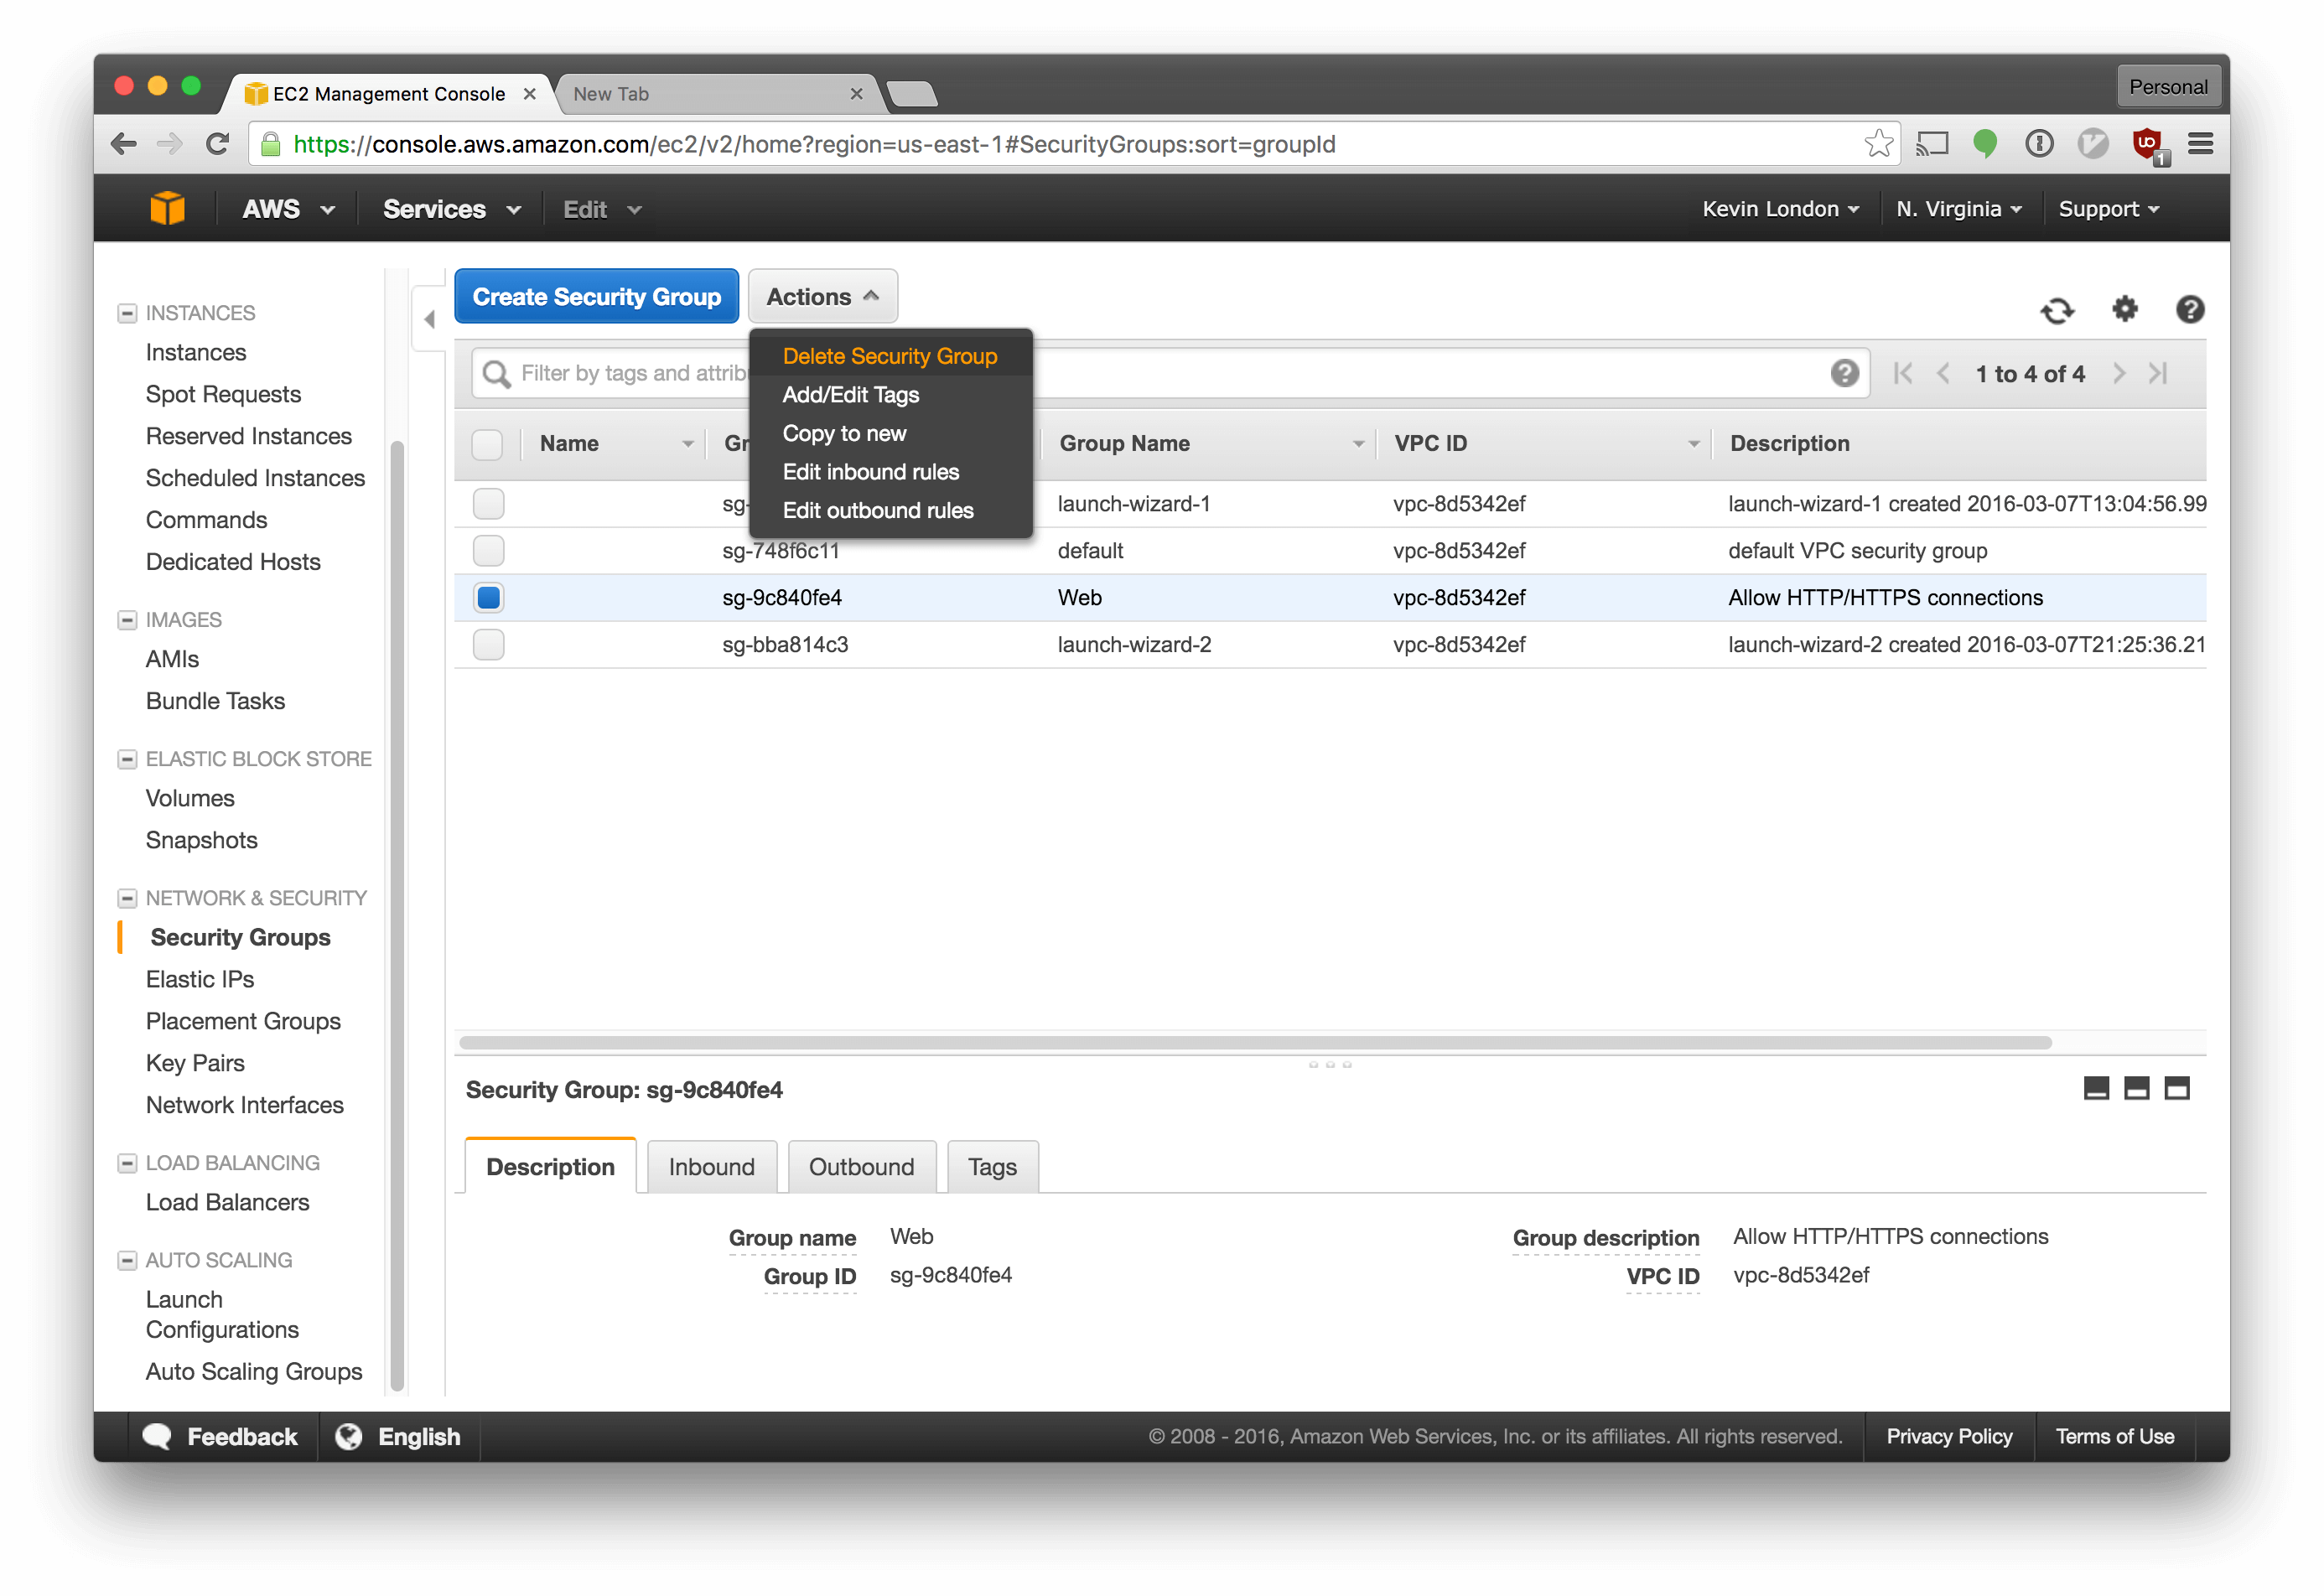Click the horizontal table scrollbar
The image size is (2324, 1596).
pos(1254,1042)
